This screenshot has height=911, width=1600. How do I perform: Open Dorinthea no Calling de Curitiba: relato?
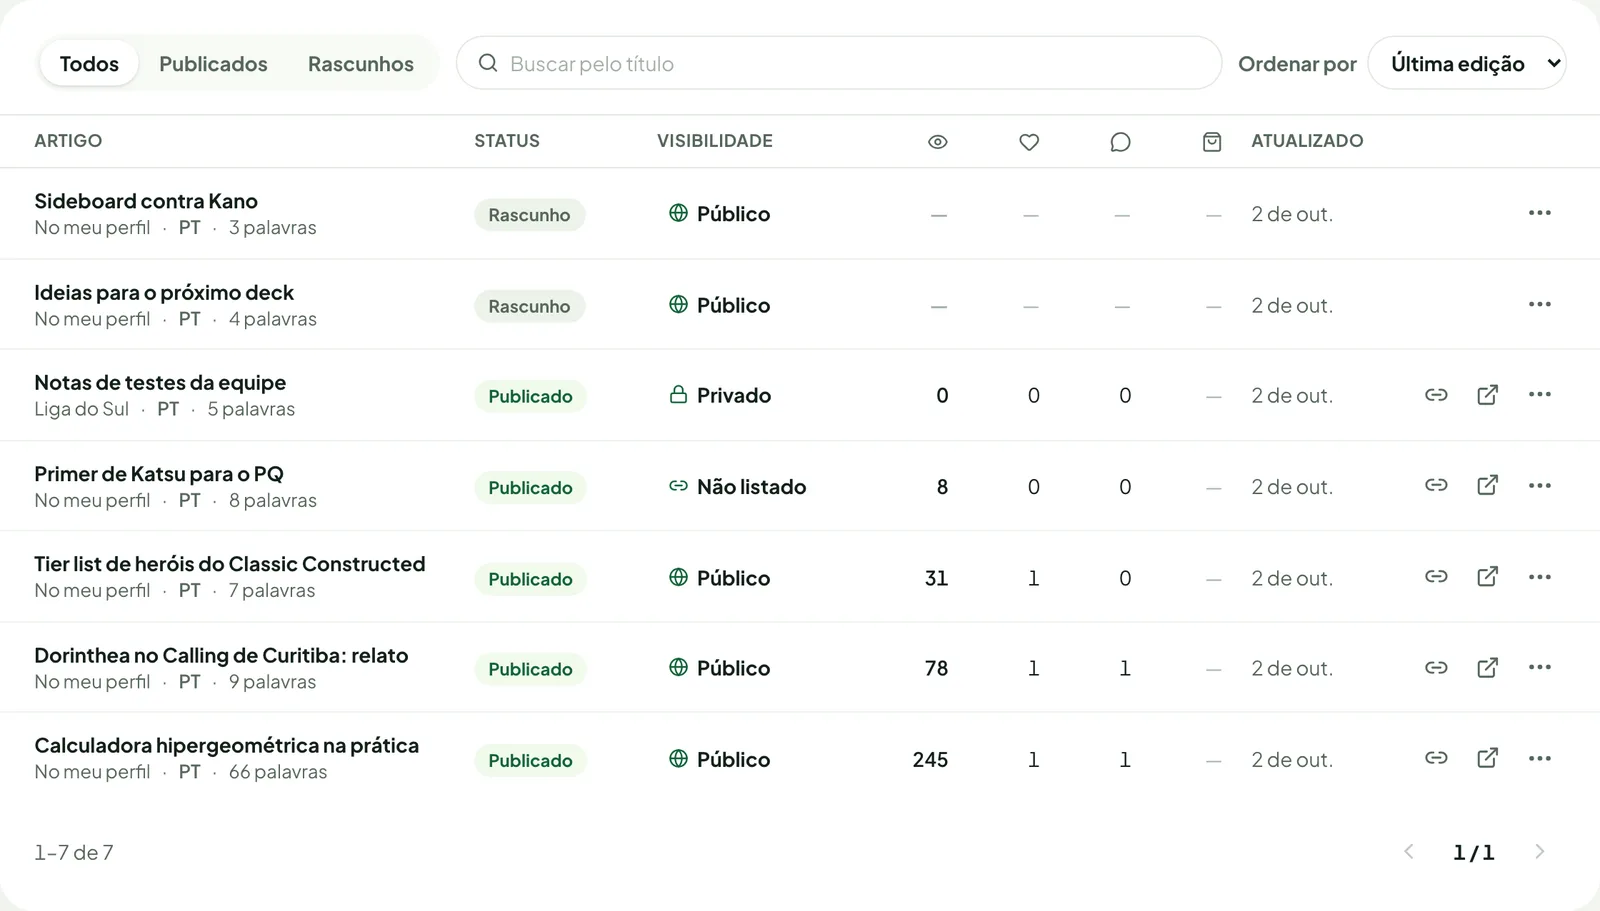pyautogui.click(x=221, y=656)
